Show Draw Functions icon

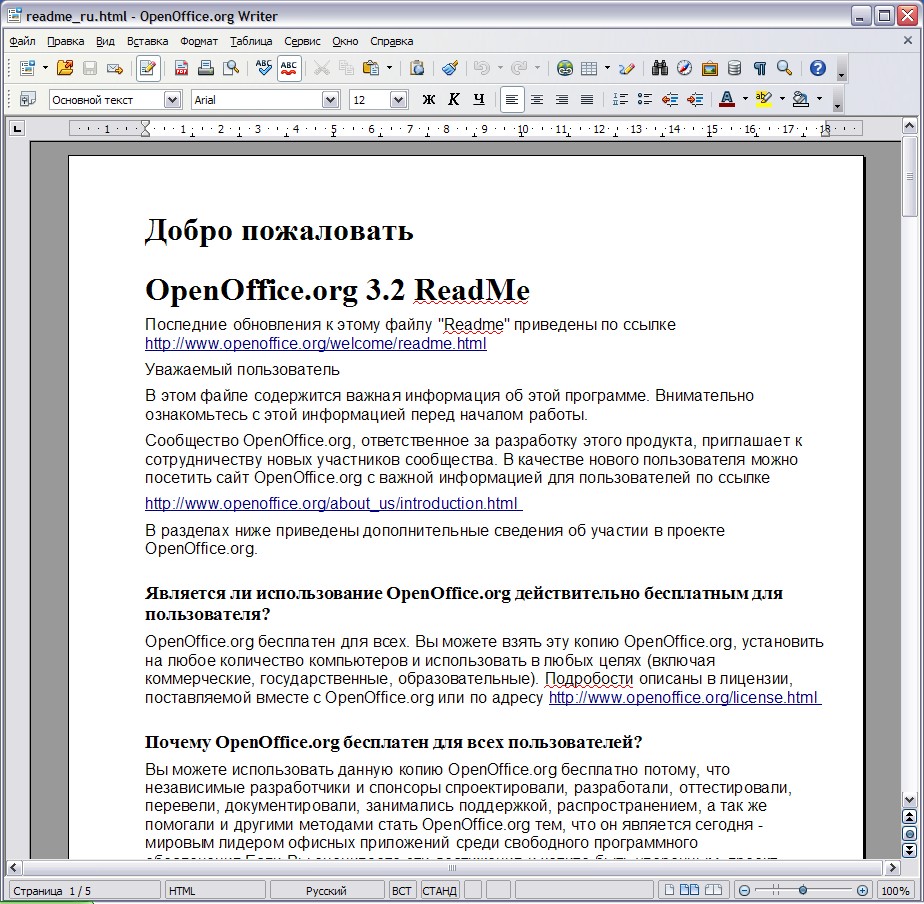pyautogui.click(x=627, y=68)
